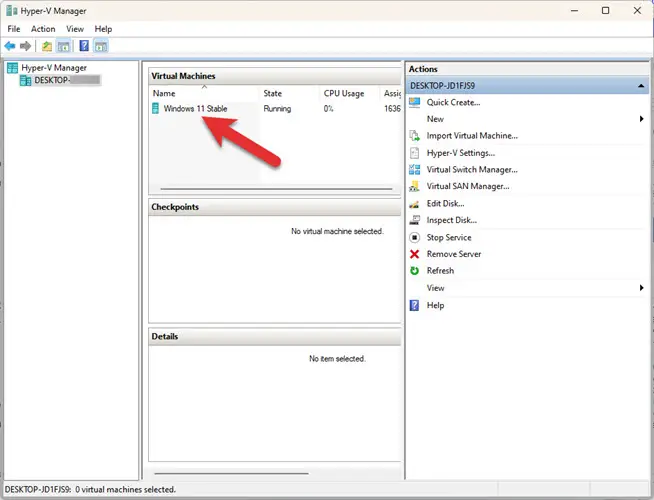The image size is (654, 500).
Task: Sort by the Name column header
Action: click(x=204, y=93)
